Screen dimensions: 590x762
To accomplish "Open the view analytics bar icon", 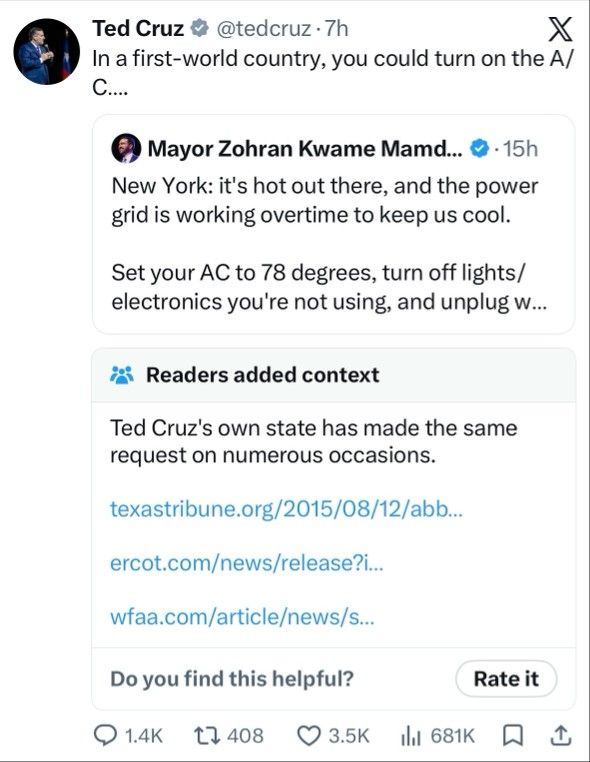I will pyautogui.click(x=411, y=736).
